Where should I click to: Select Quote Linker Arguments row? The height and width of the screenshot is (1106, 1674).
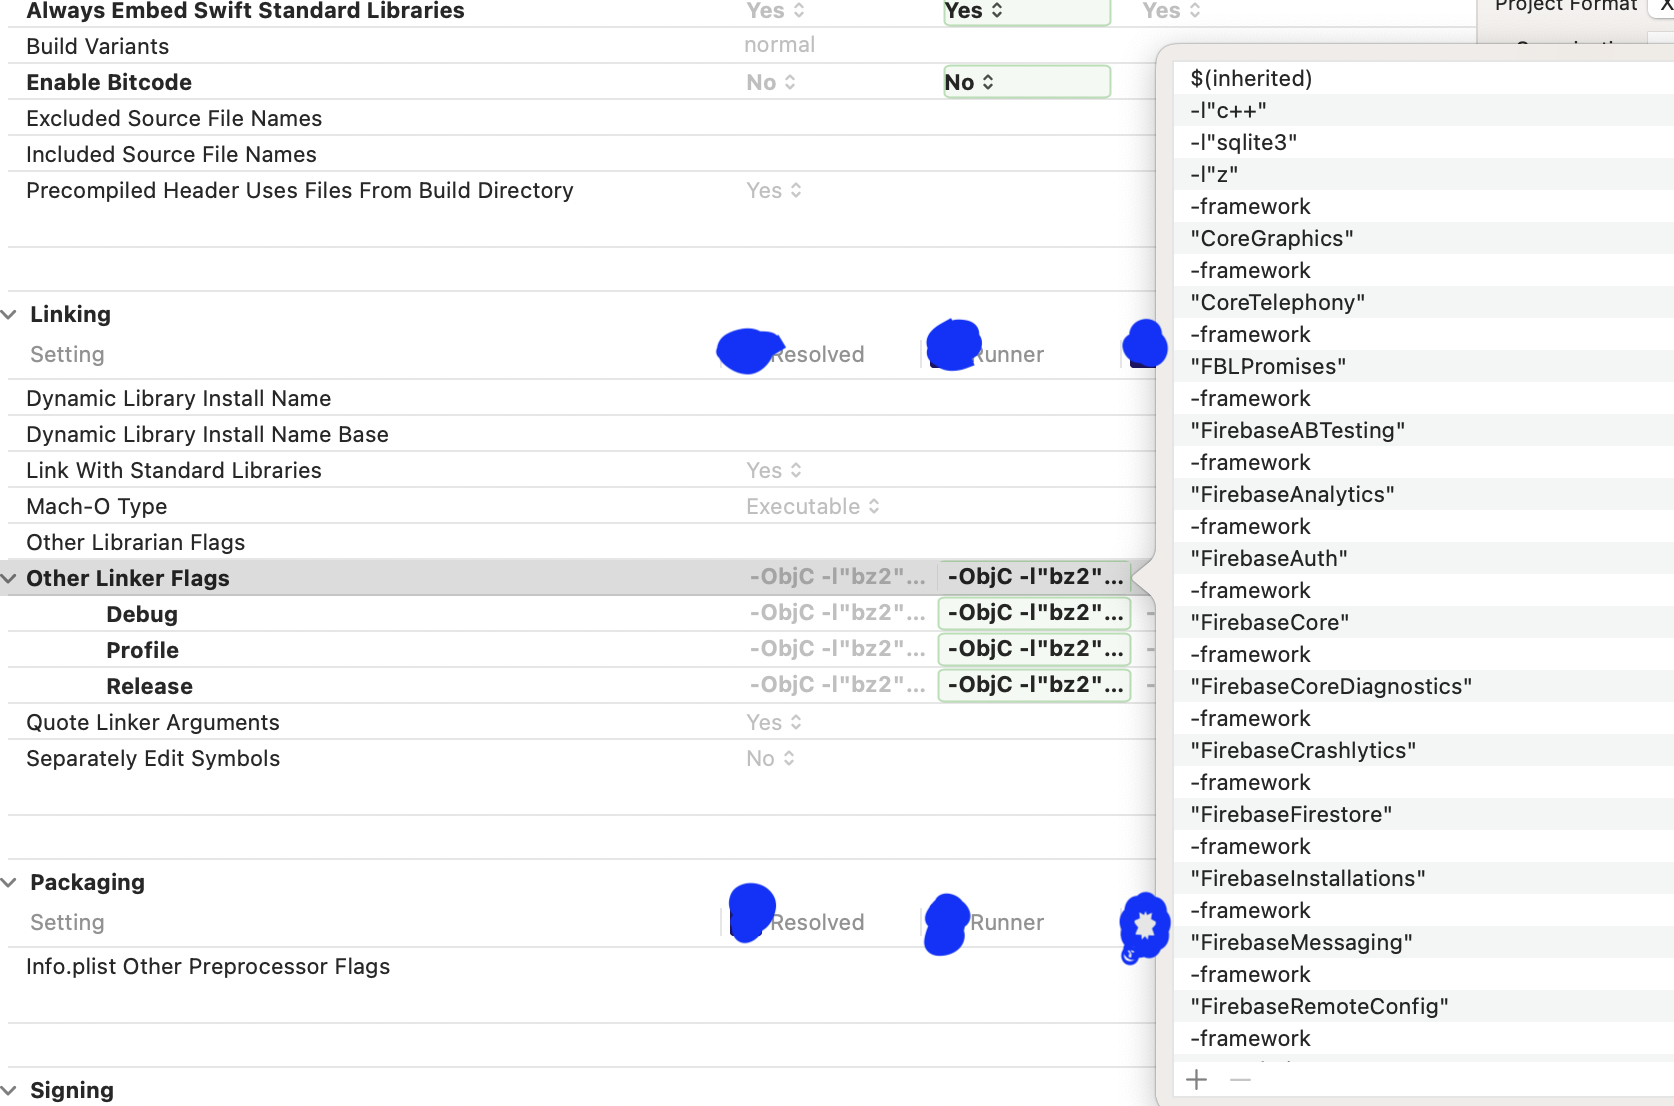point(581,722)
